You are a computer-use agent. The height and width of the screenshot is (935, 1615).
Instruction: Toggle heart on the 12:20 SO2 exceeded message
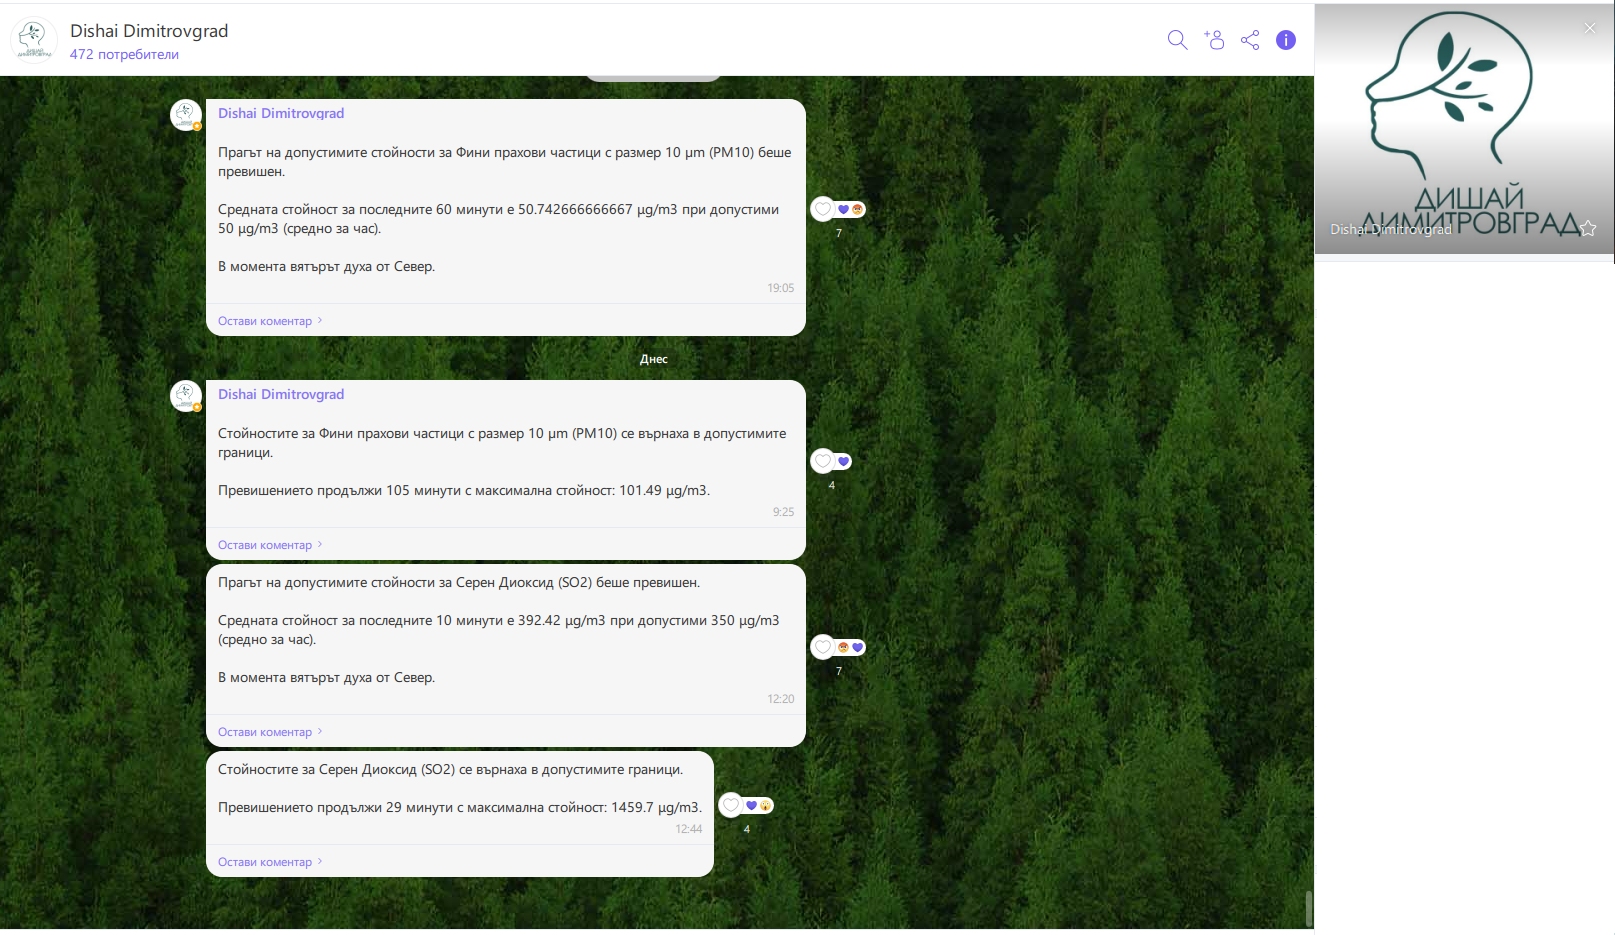point(823,647)
